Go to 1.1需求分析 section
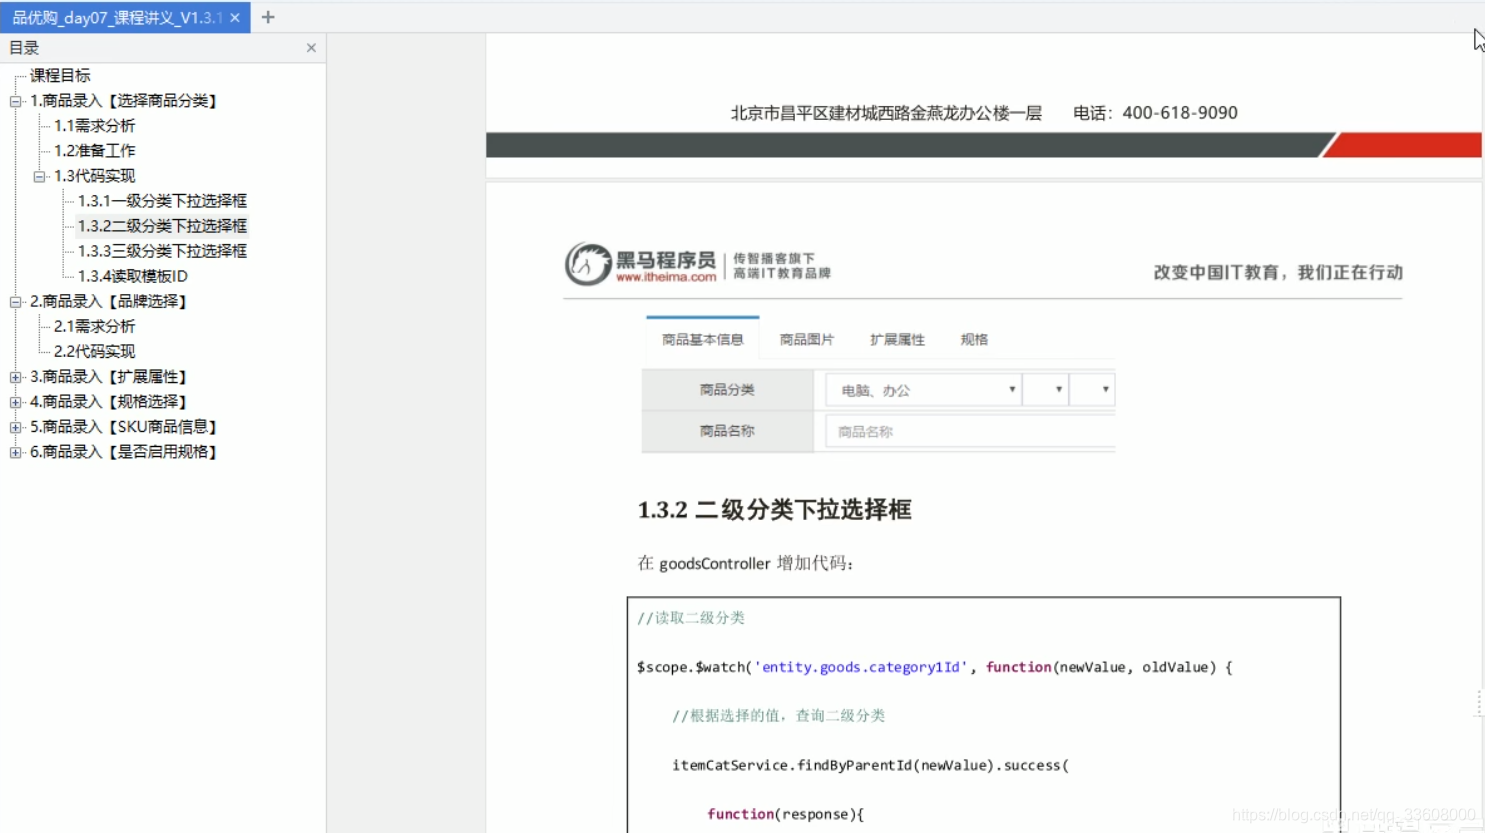Screen dimensions: 1485x833 coord(94,126)
